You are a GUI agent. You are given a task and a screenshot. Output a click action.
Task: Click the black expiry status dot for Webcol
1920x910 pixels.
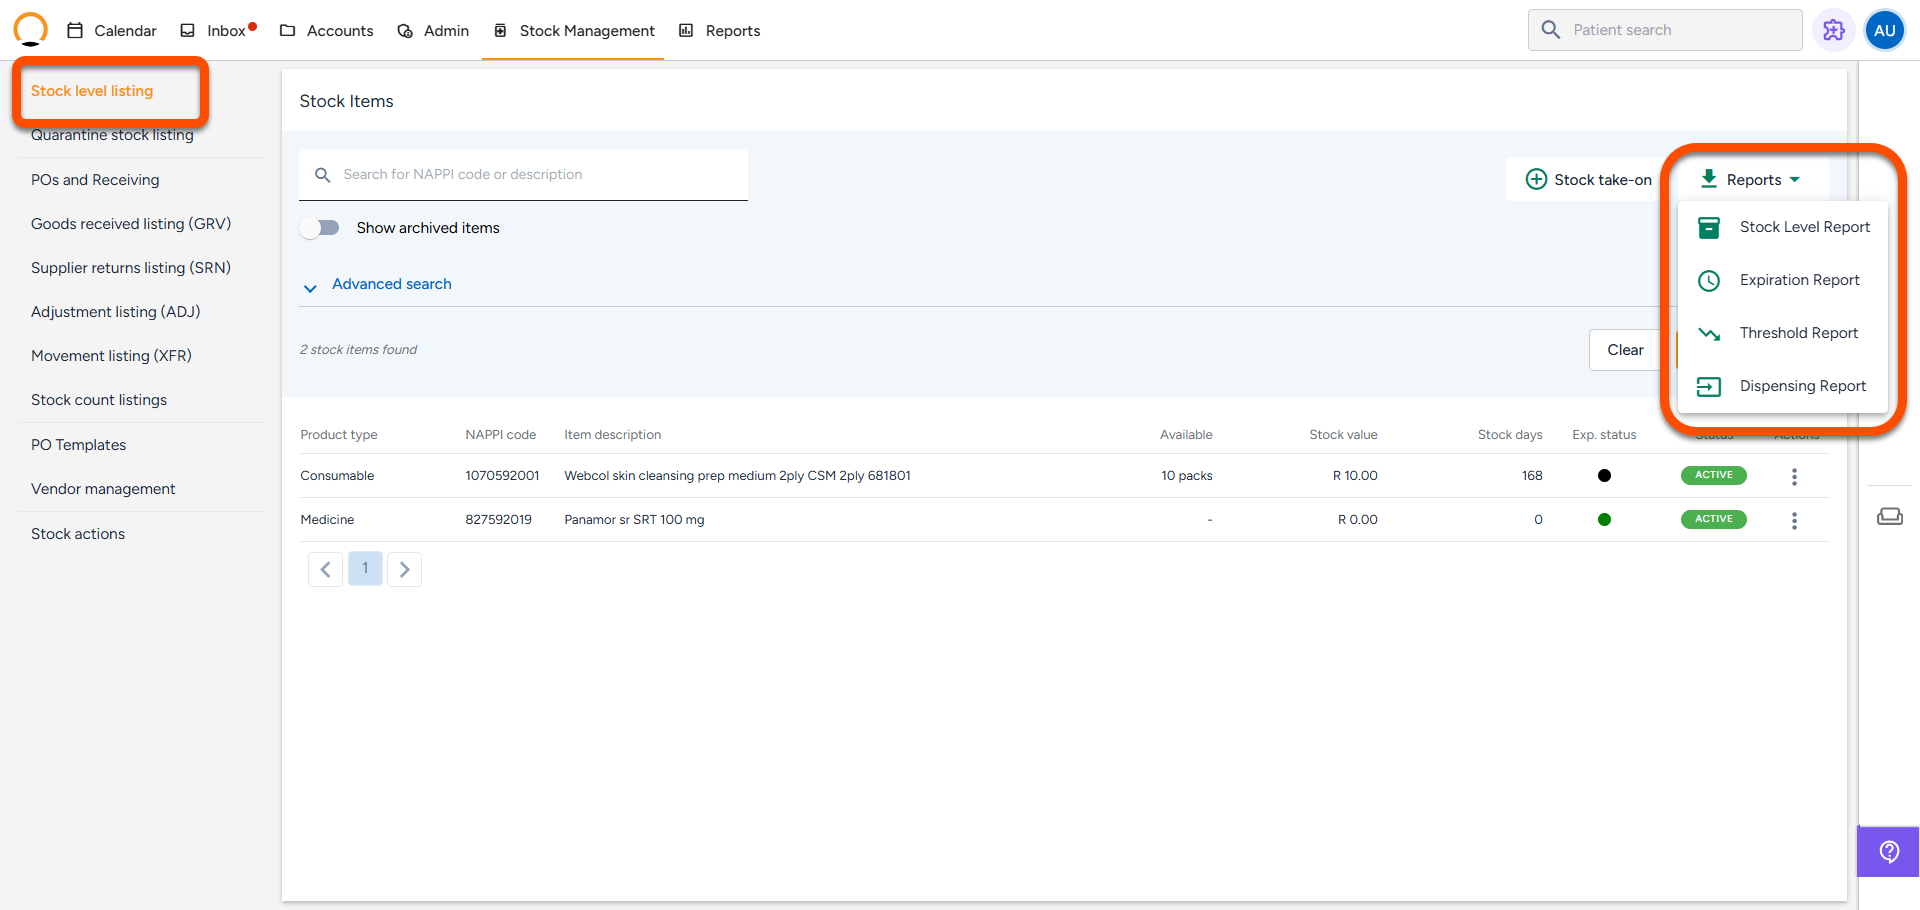1604,476
